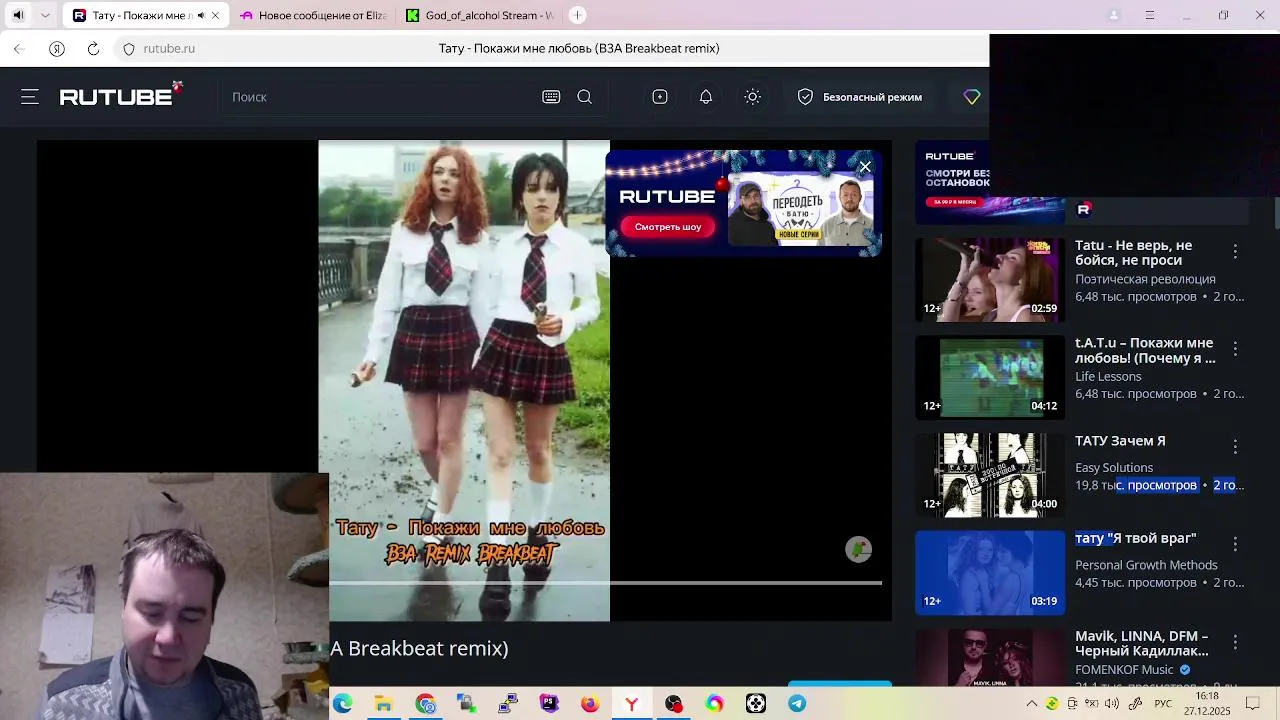The image size is (1280, 720).
Task: Open title тату "Я твой враг"
Action: click(x=1135, y=538)
